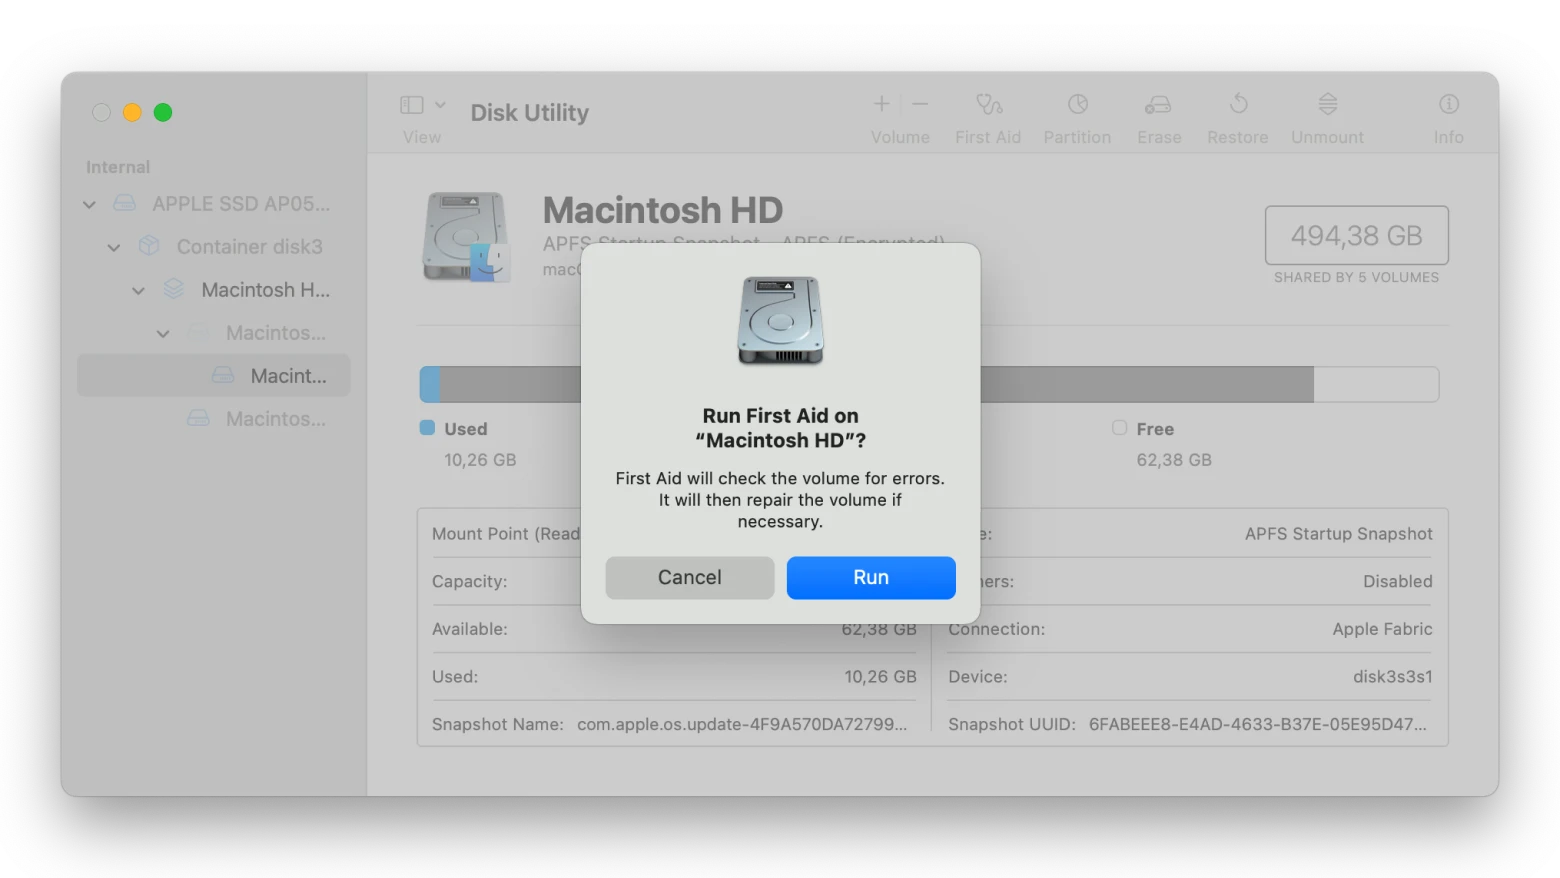Open the View options dropdown chevron
1560x878 pixels.
click(440, 105)
